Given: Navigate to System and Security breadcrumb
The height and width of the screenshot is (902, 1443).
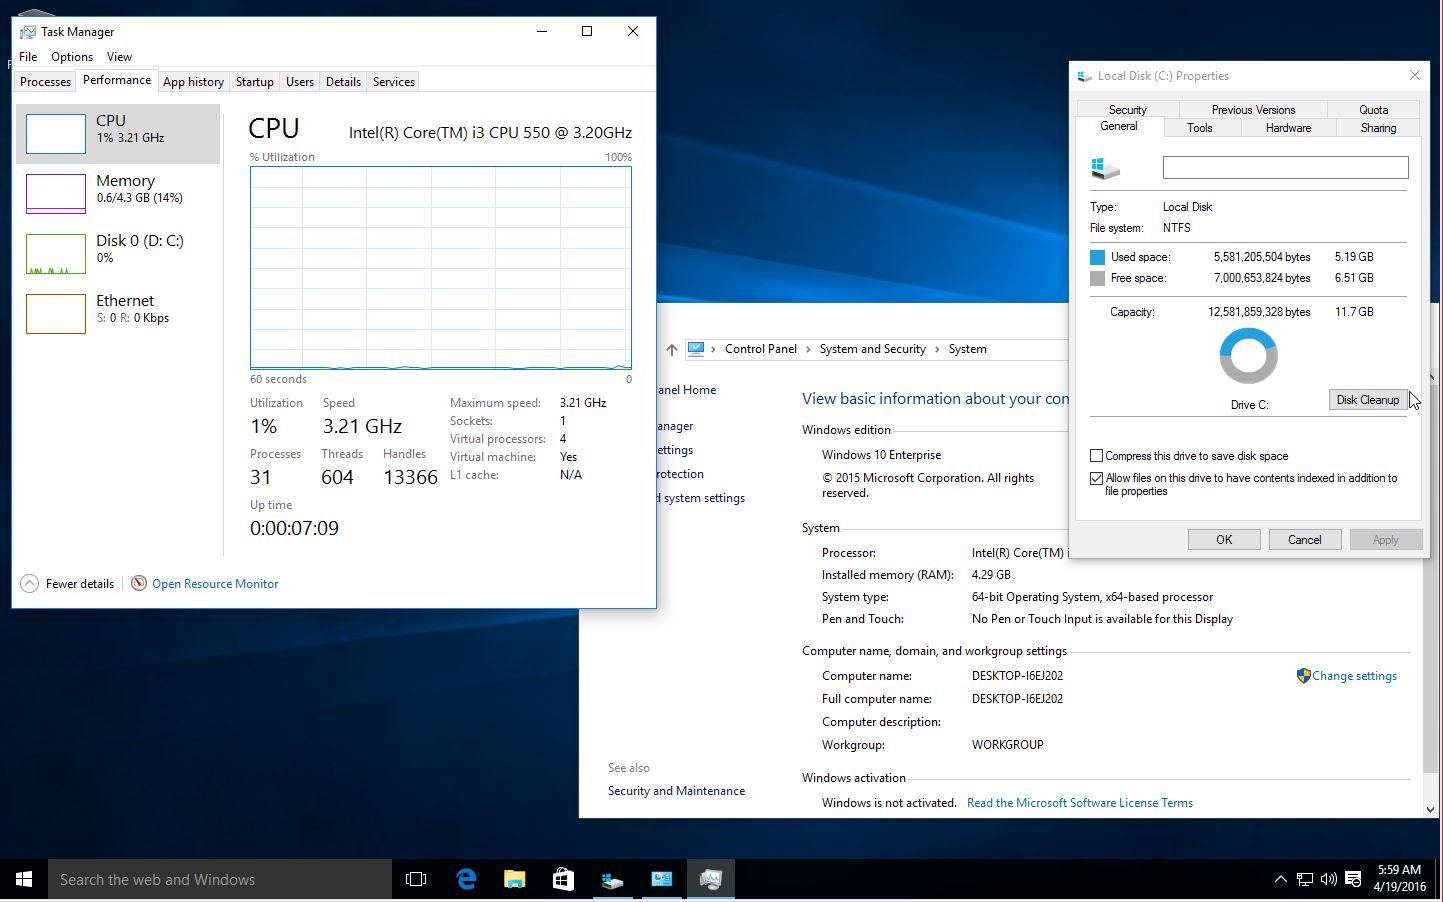Looking at the screenshot, I should pos(873,349).
